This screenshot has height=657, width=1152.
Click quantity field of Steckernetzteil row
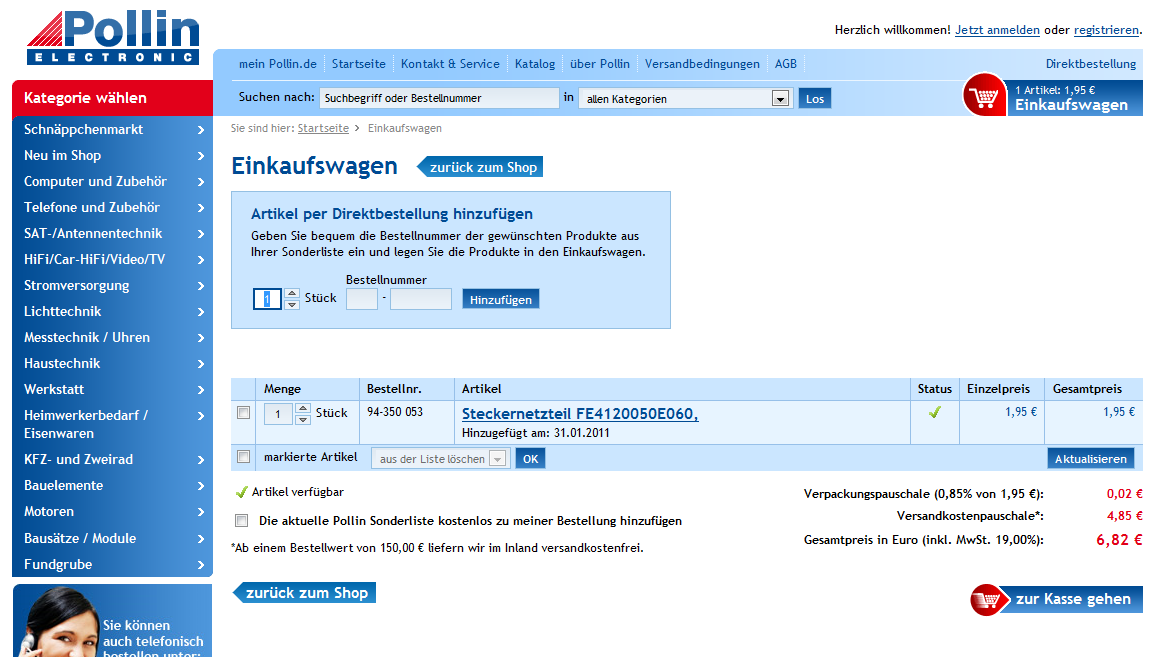(278, 414)
